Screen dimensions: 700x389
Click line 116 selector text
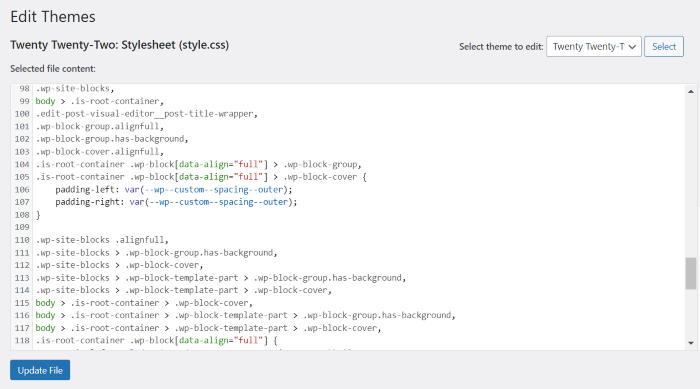[x=246, y=315]
